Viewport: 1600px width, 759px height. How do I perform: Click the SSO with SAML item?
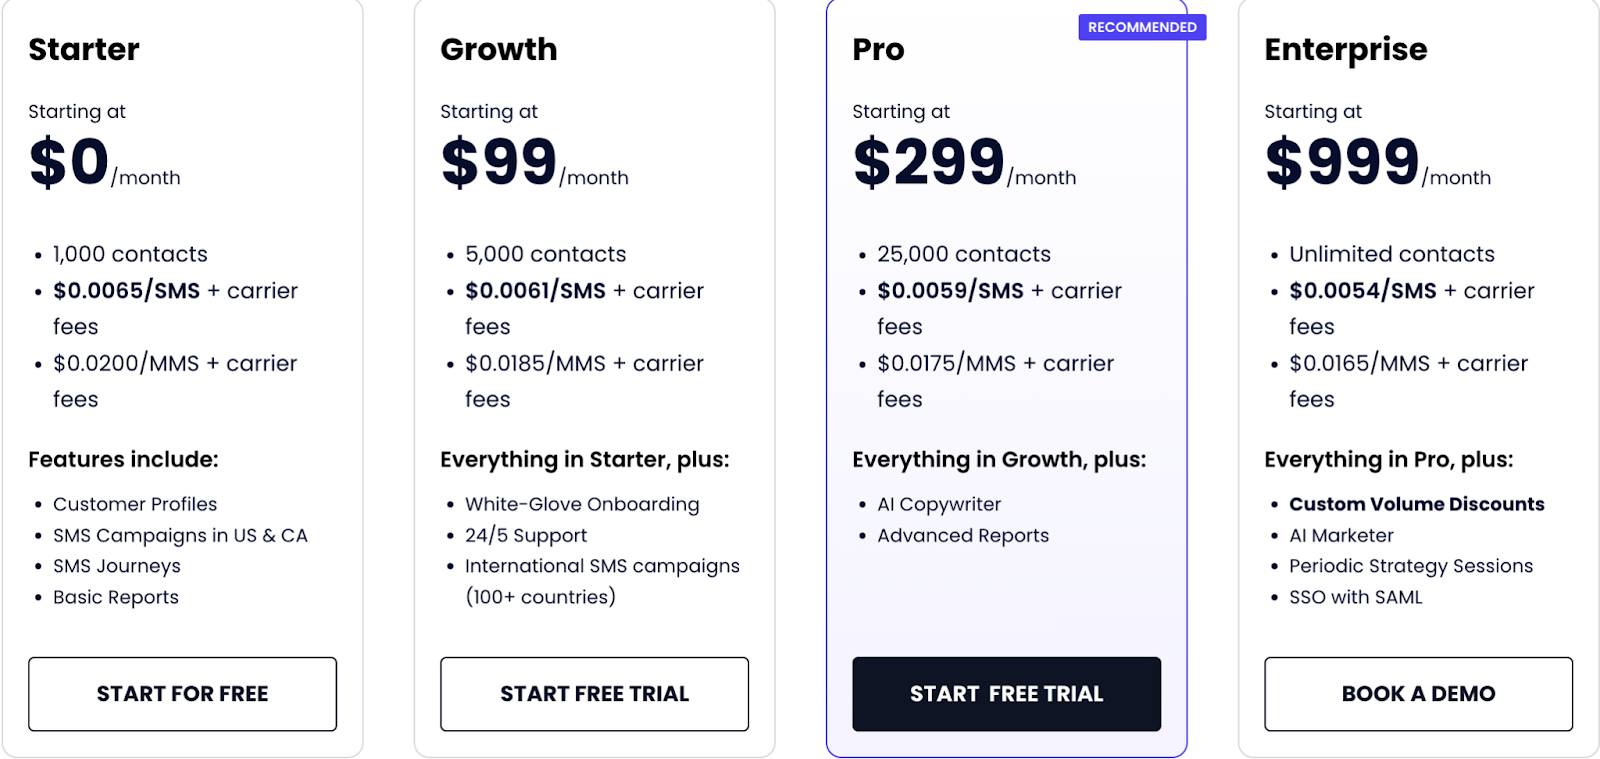[x=1355, y=597]
